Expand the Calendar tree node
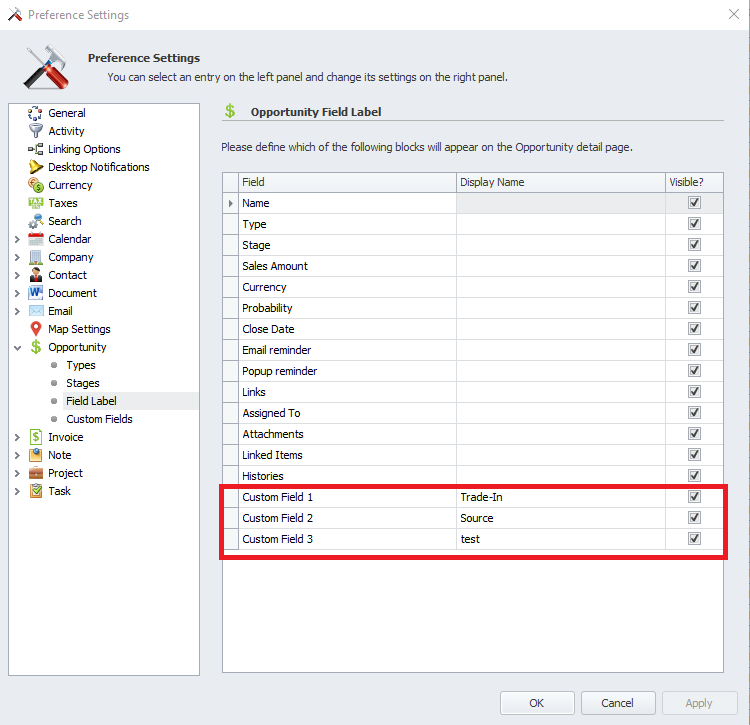Image resolution: width=750 pixels, height=725 pixels. point(17,239)
